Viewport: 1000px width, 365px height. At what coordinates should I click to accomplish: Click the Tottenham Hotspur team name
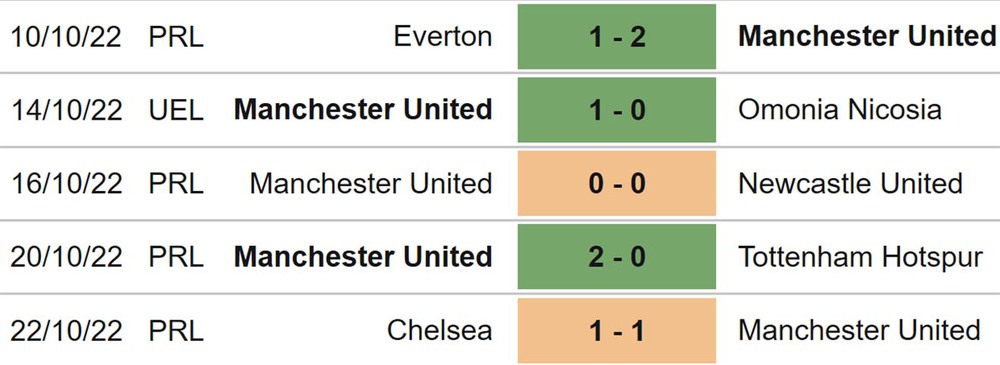860,257
